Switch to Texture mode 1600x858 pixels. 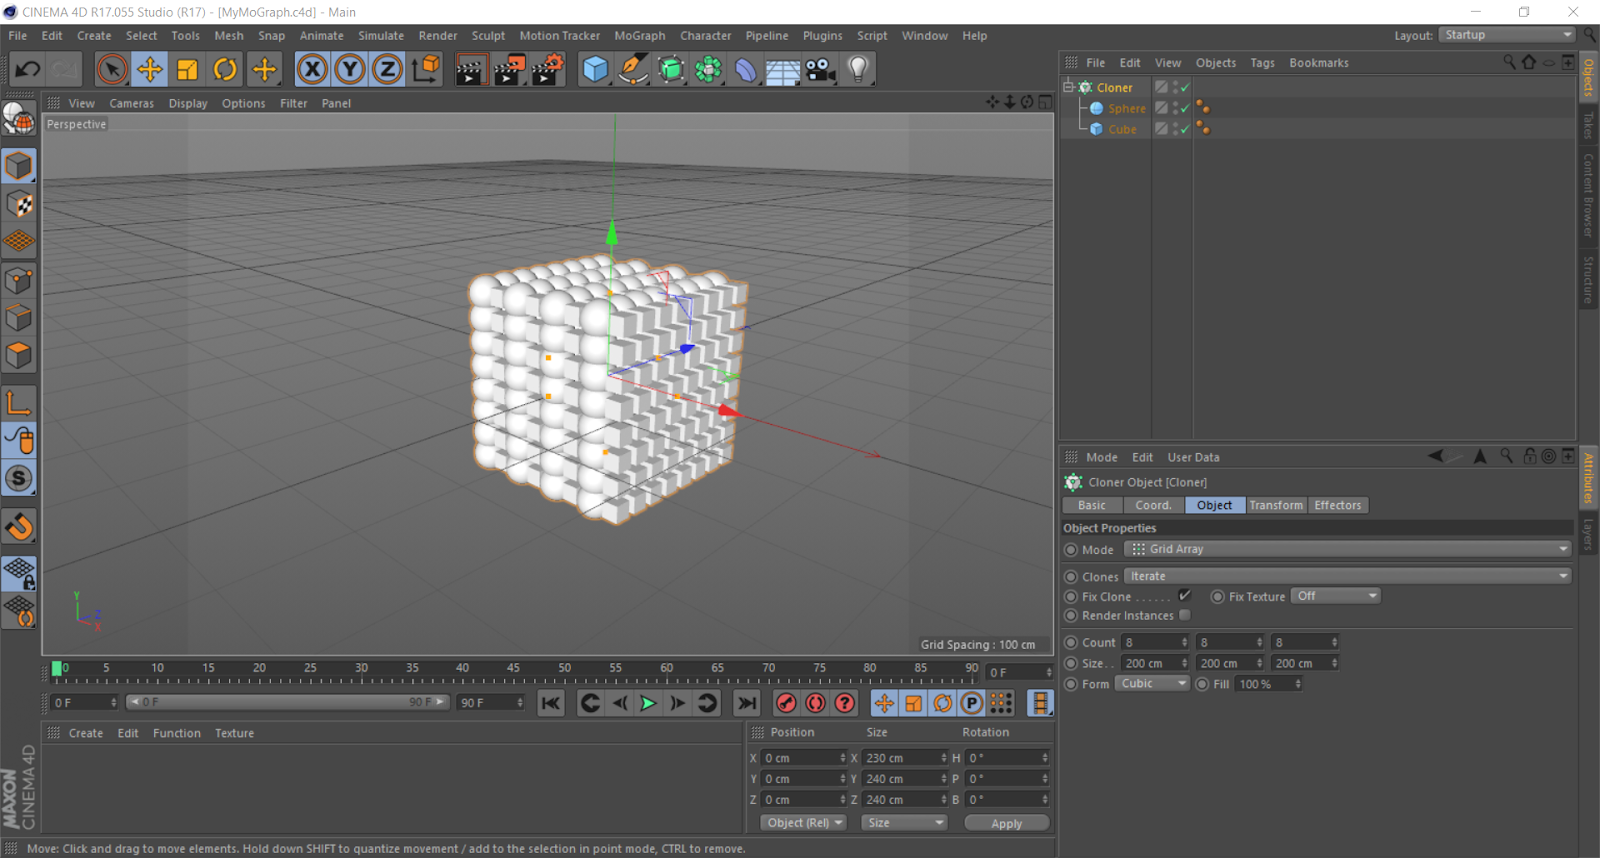19,204
